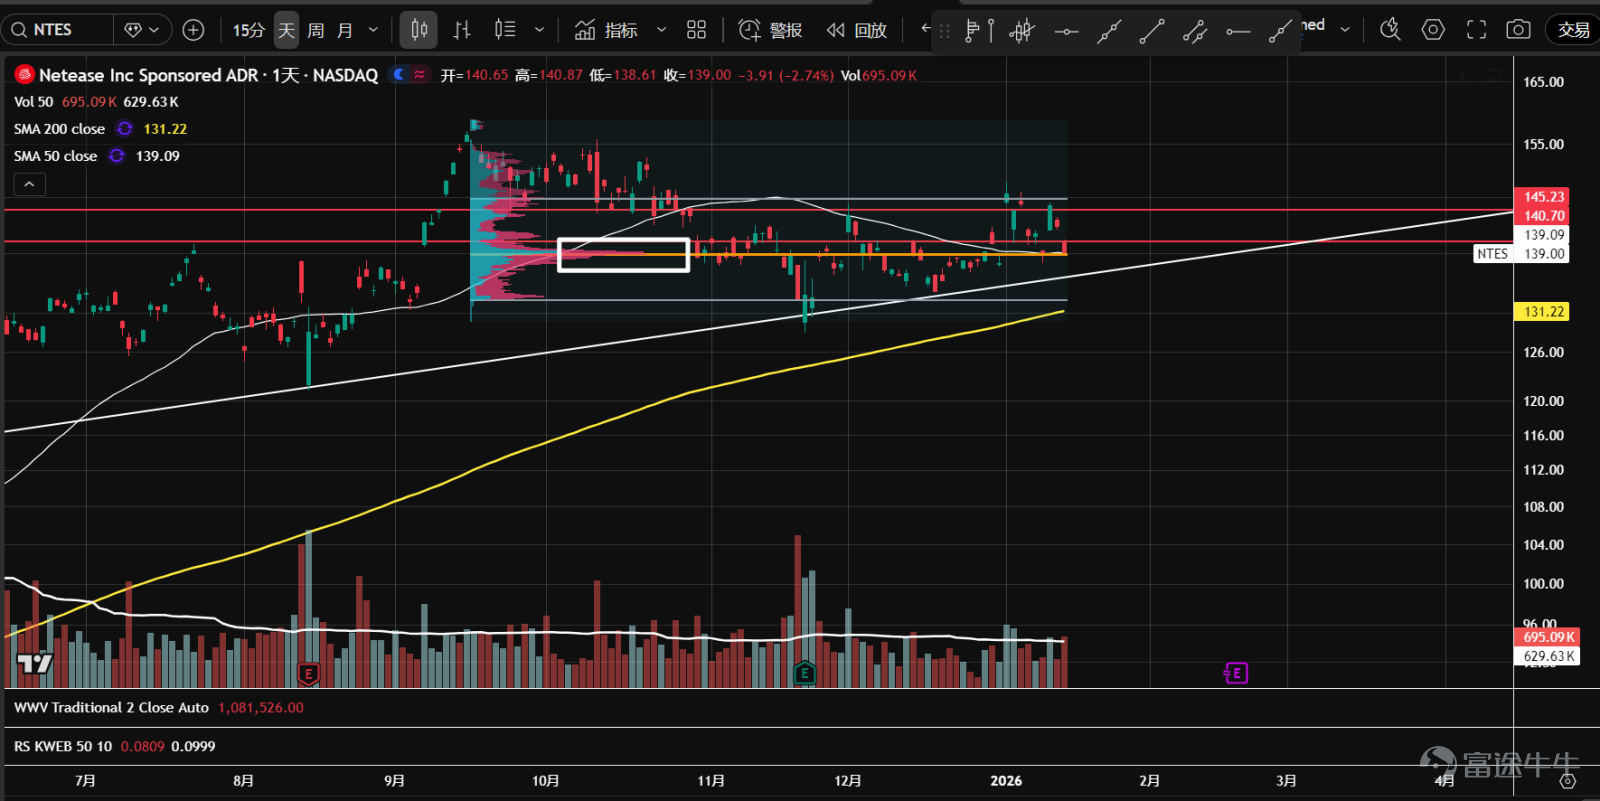The image size is (1600, 801).
Task: Open the quick search lightning icon
Action: [x=1390, y=30]
